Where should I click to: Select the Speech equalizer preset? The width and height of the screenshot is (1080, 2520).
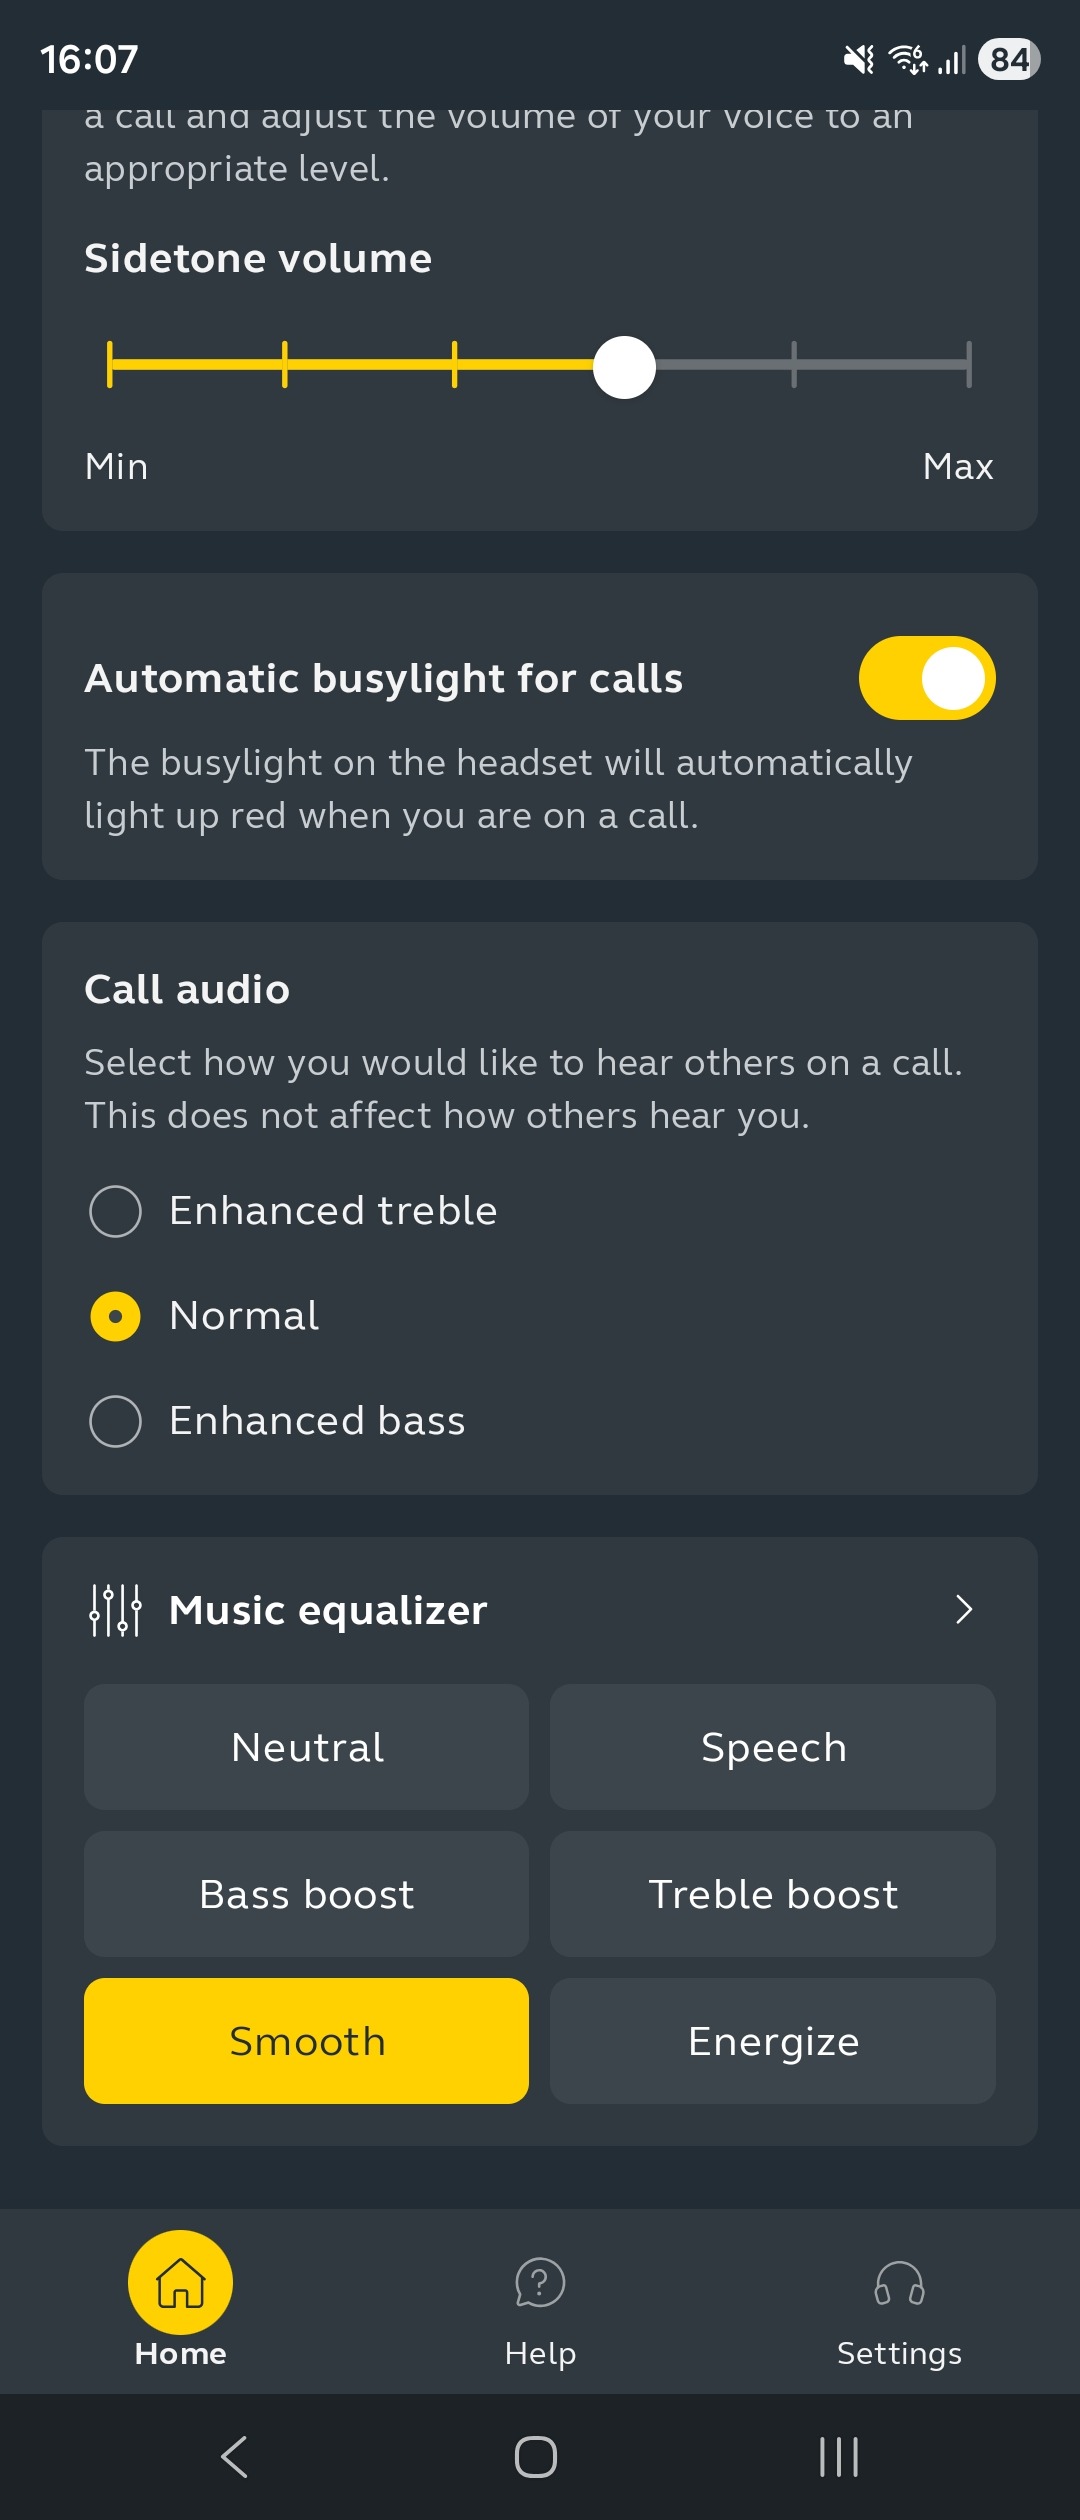(x=773, y=1747)
